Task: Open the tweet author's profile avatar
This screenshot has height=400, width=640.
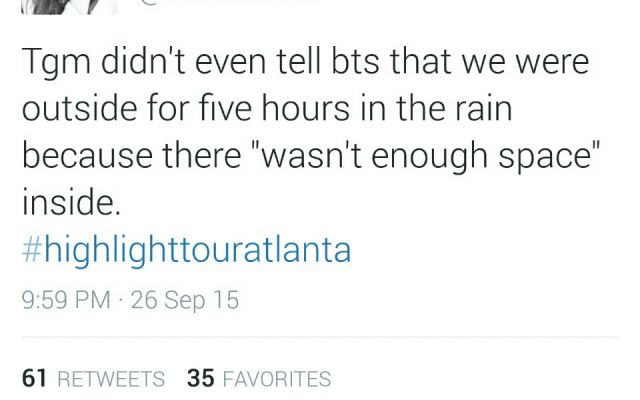Action: (x=69, y=7)
